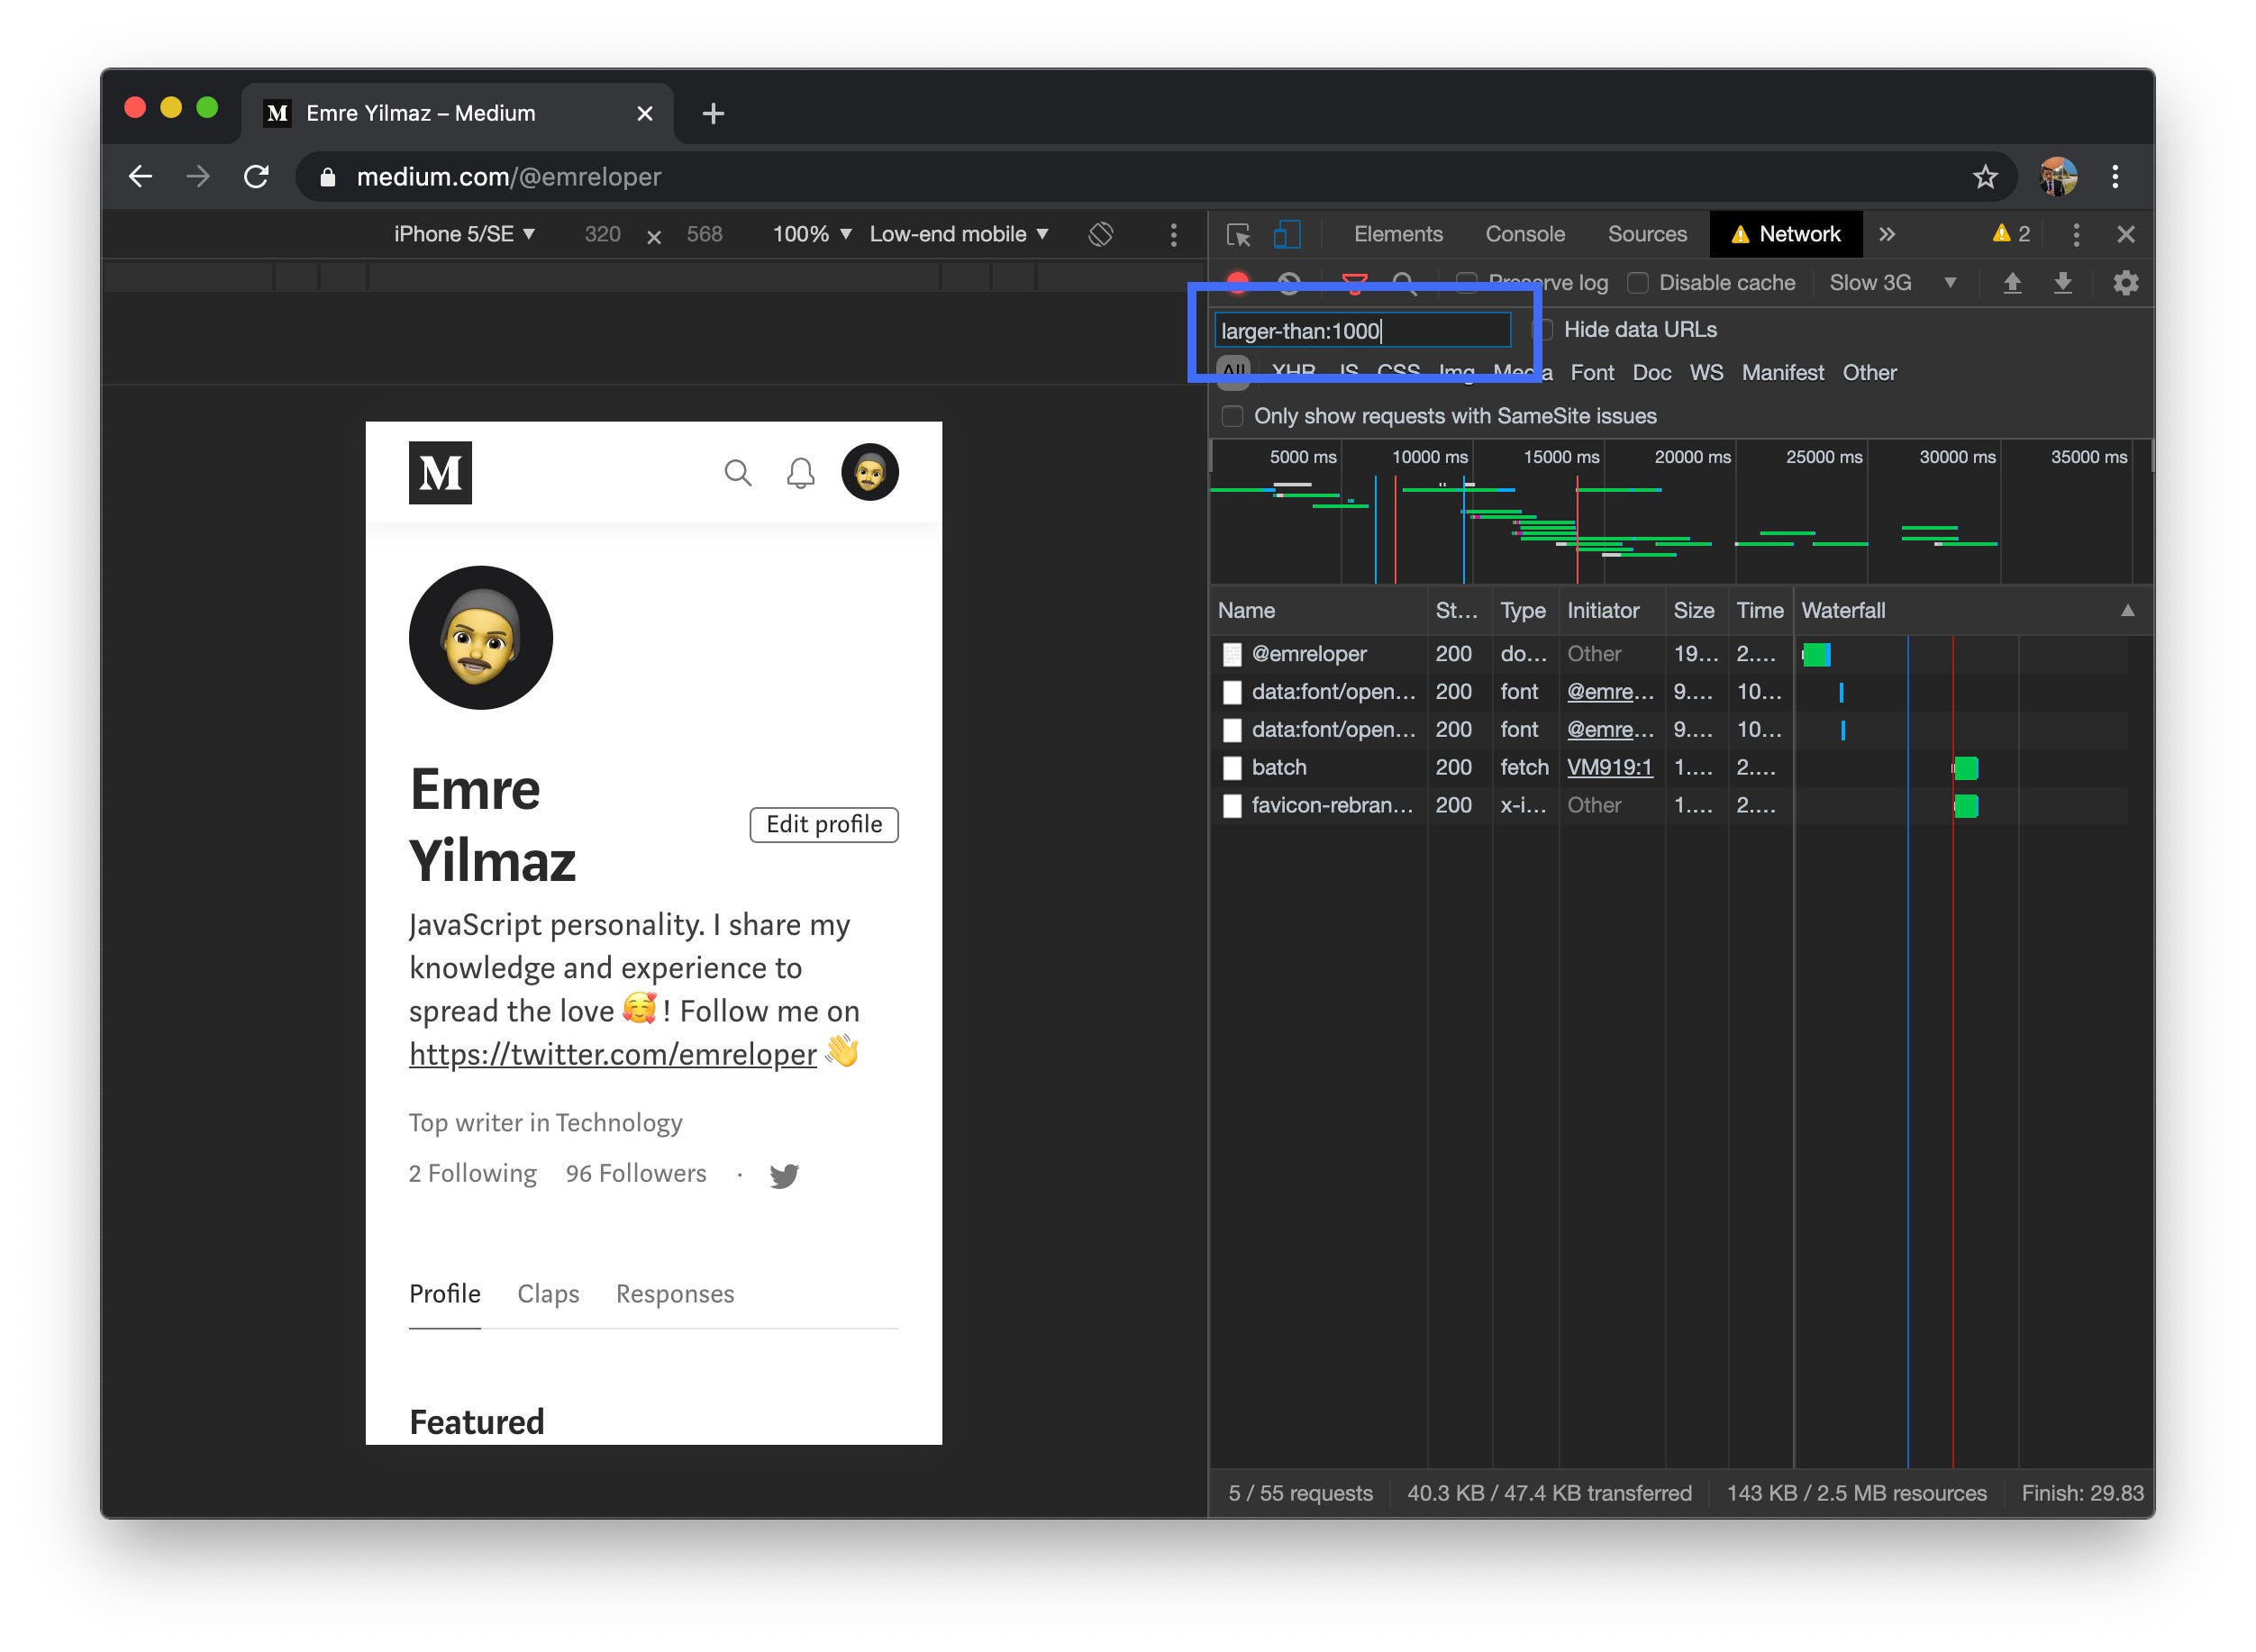Expand the Low-end mobile dropdown
The width and height of the screenshot is (2256, 1652).
click(958, 234)
